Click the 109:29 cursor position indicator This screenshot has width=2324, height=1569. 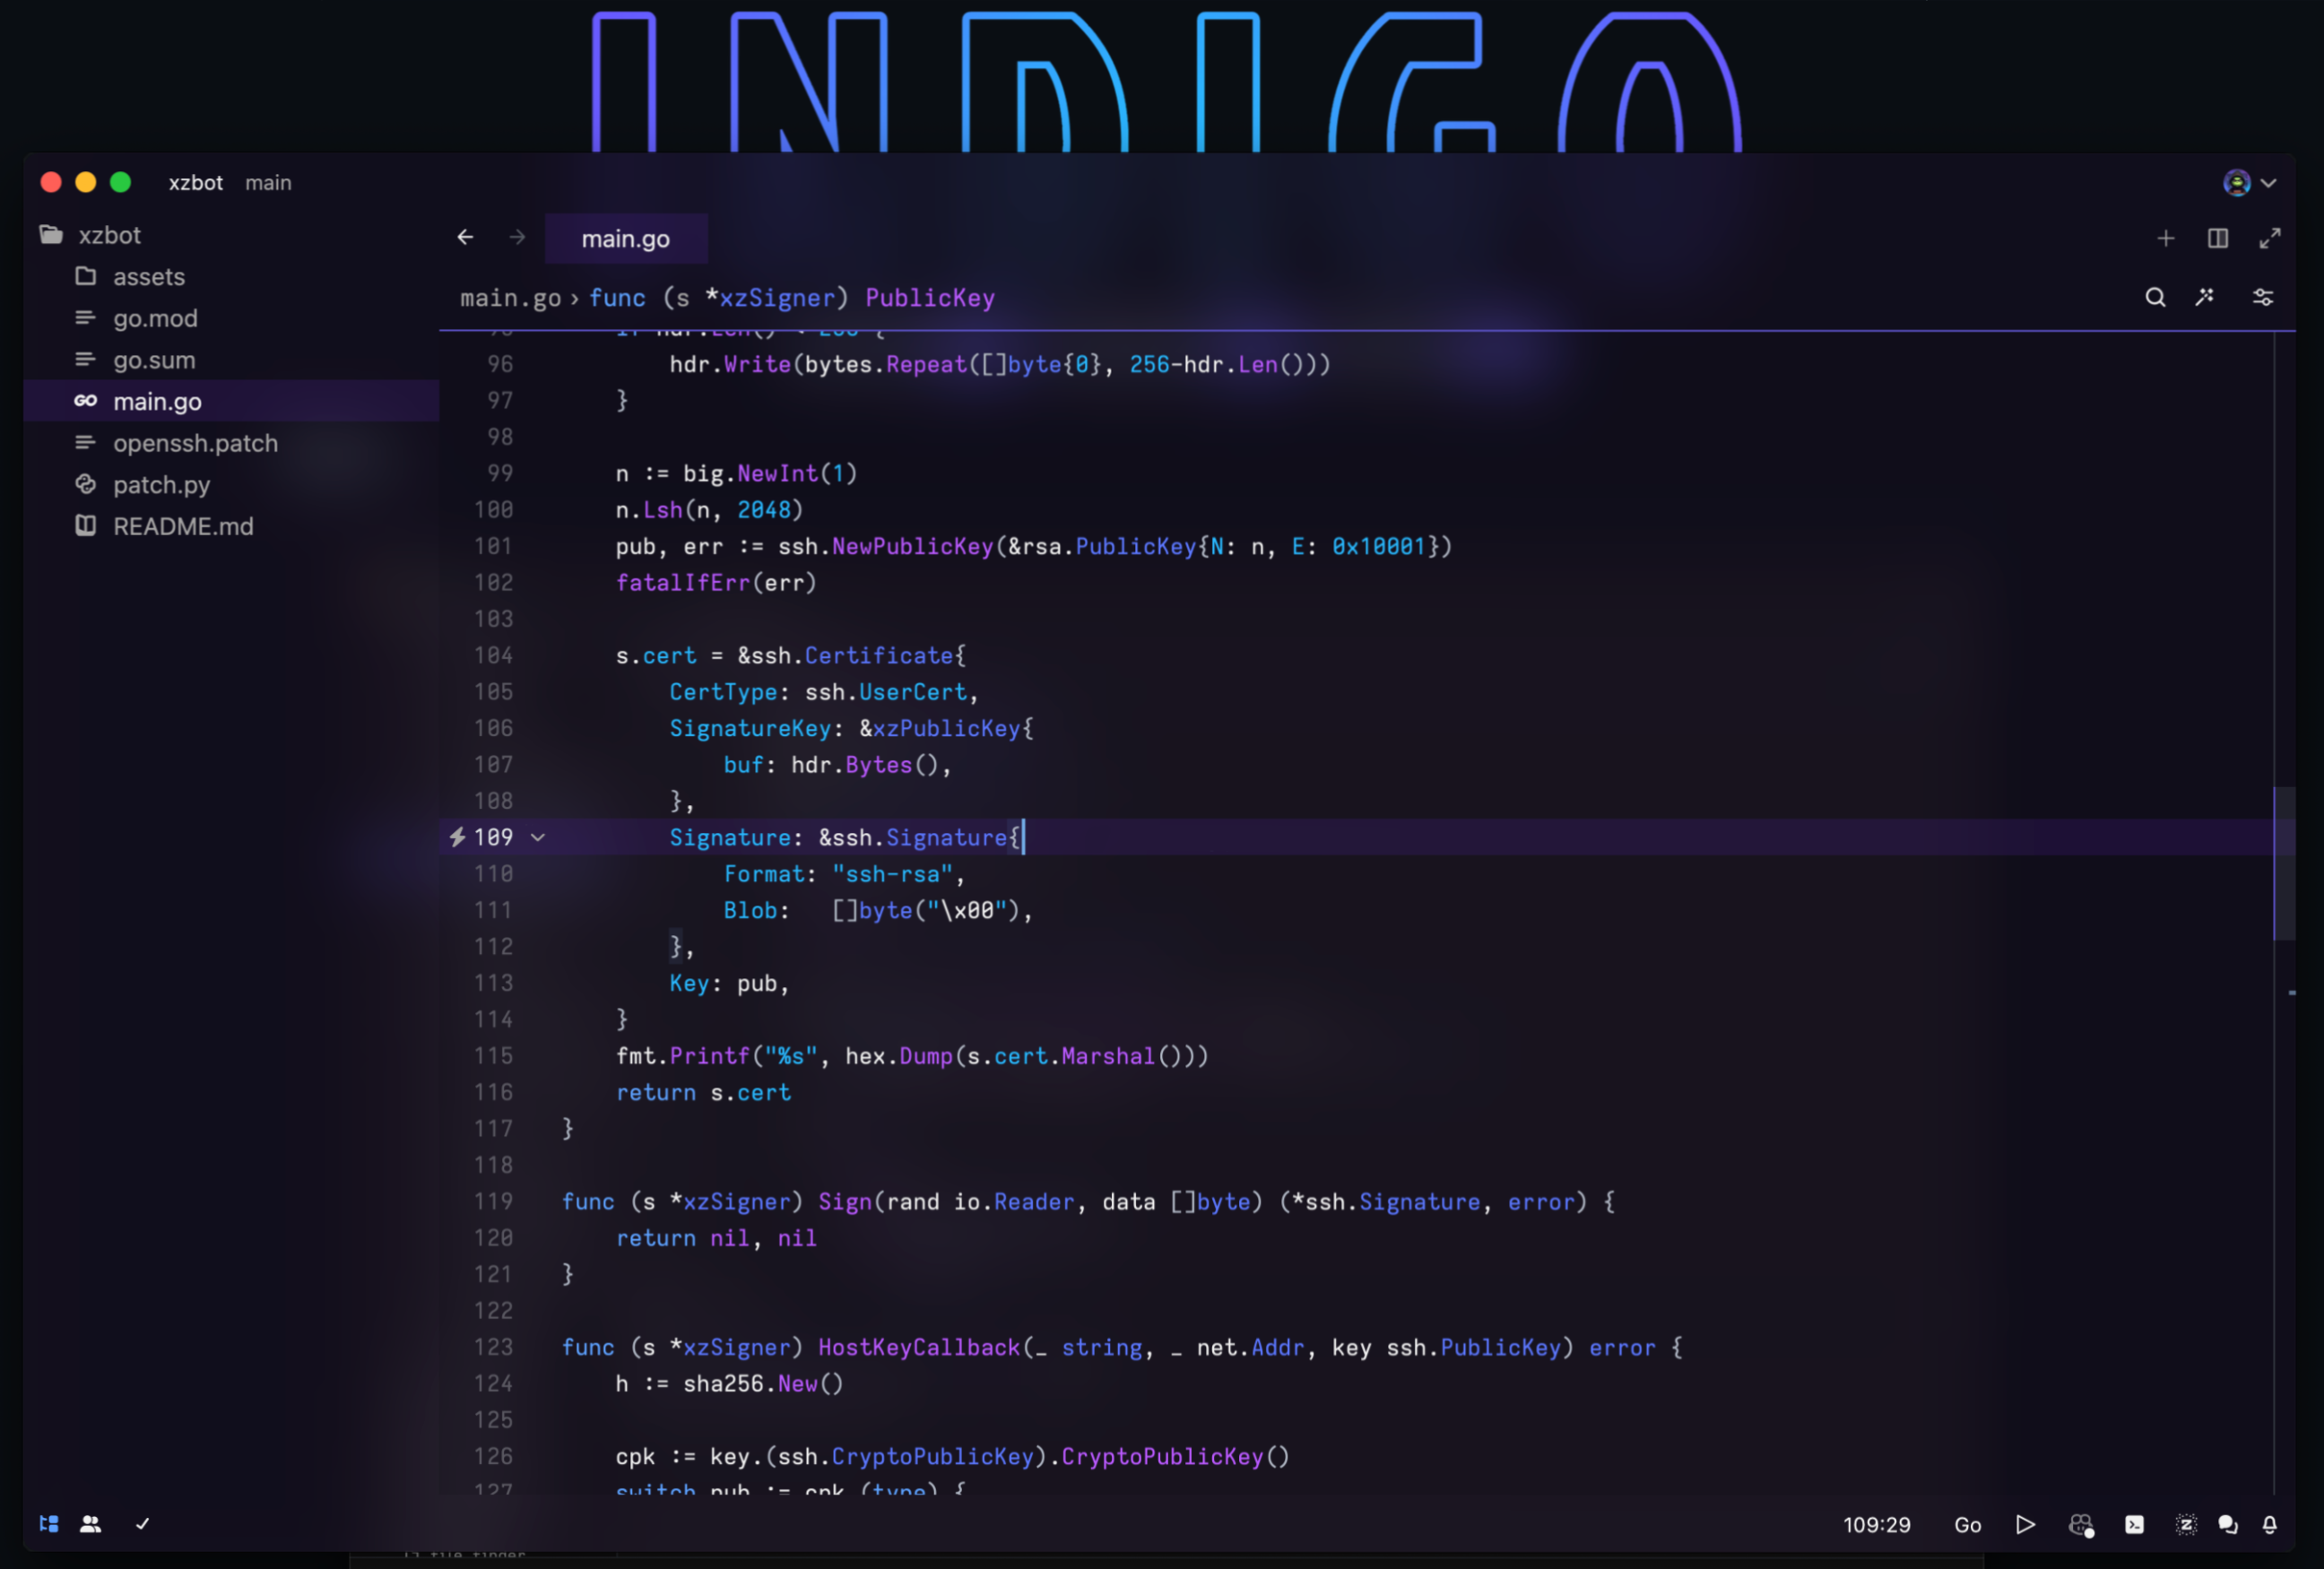point(1876,1524)
